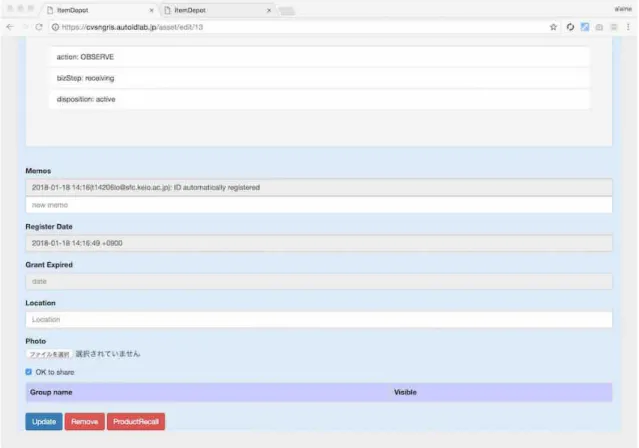Open the Chrome three-dot menu

pyautogui.click(x=628, y=27)
